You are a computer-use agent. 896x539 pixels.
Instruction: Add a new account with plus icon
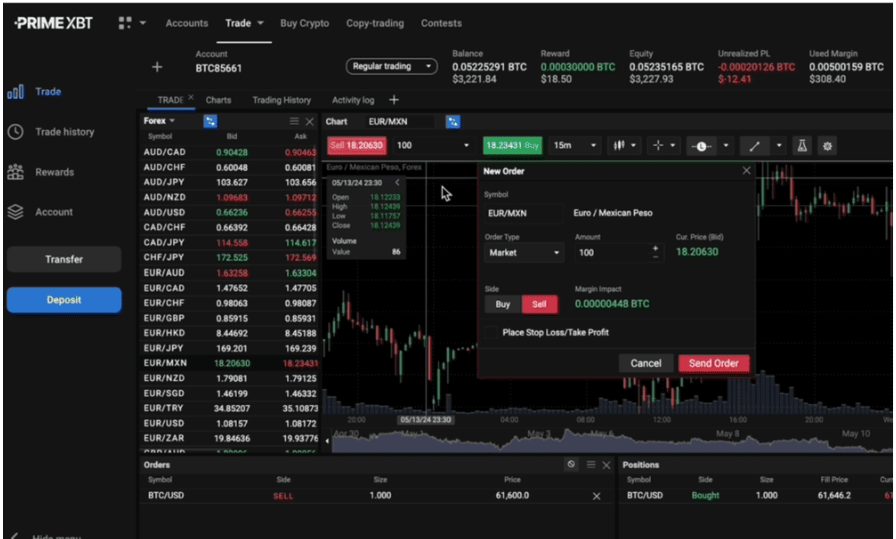coord(157,67)
